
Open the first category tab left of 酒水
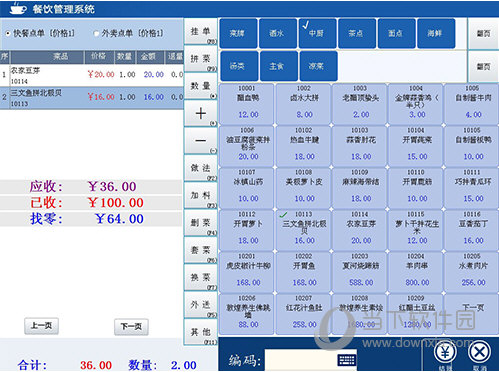pos(238,33)
